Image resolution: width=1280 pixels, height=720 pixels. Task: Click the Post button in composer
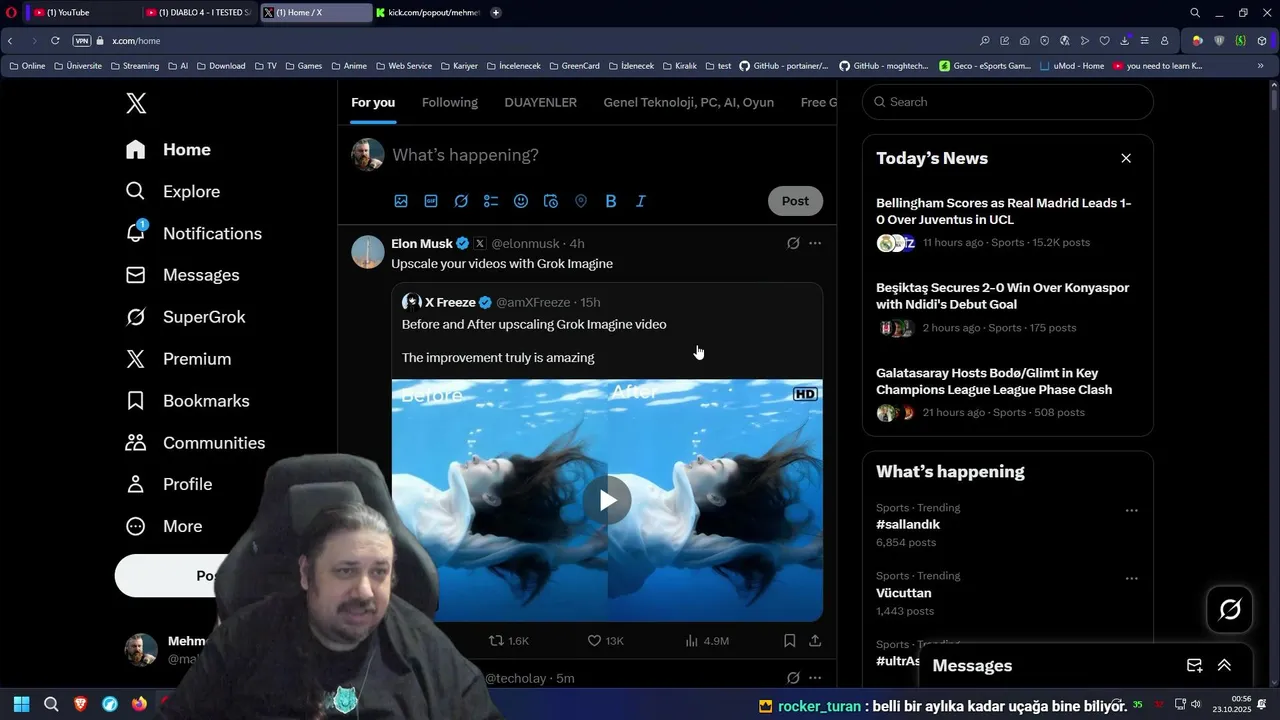coord(795,201)
